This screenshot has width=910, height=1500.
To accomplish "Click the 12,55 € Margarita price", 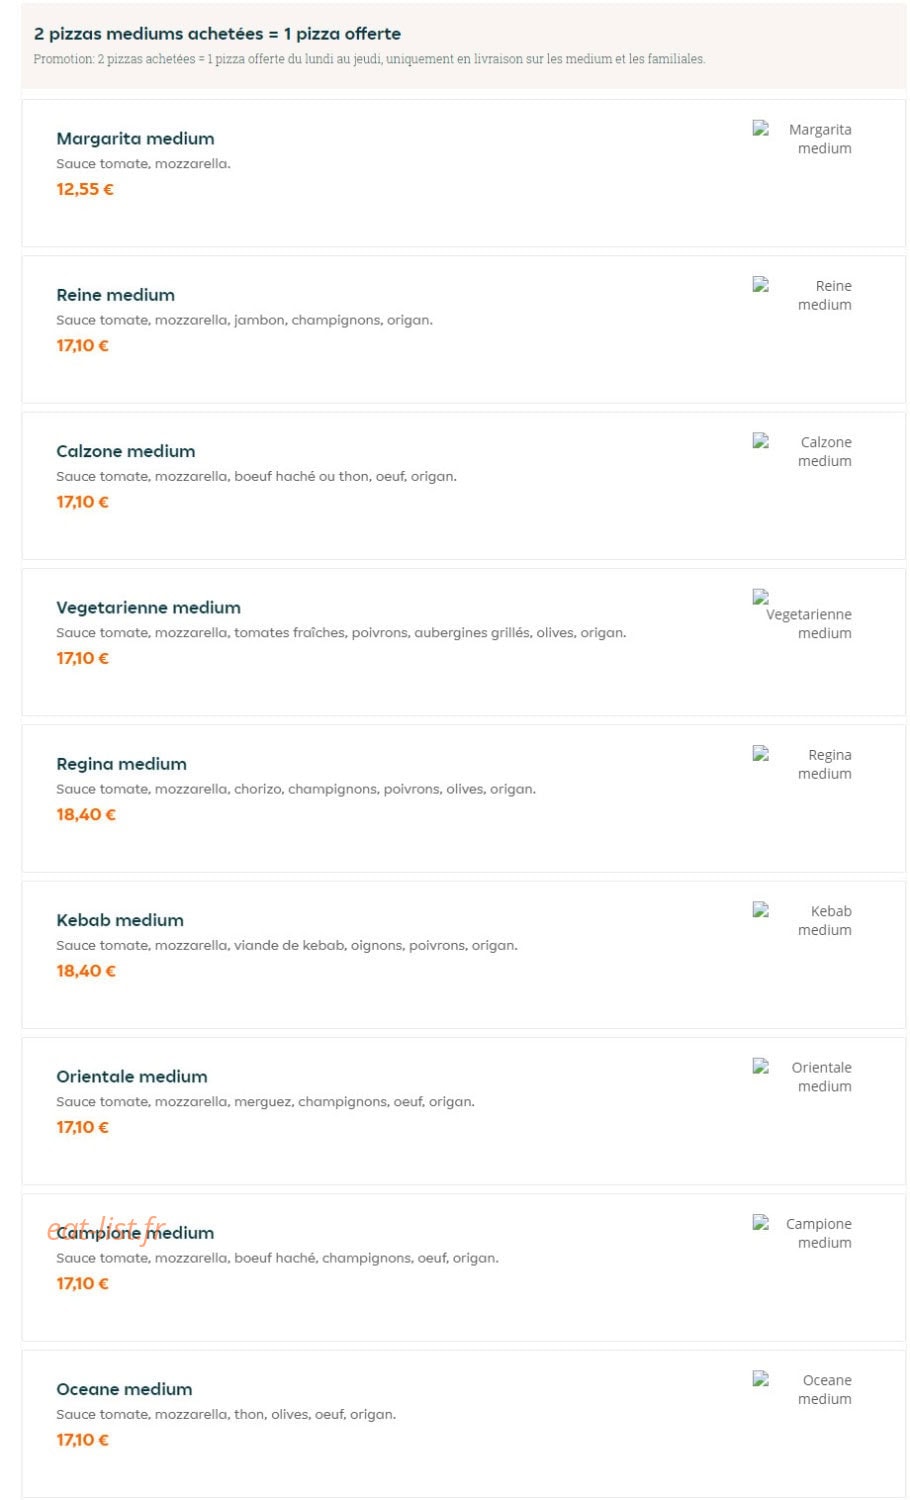I will point(85,189).
